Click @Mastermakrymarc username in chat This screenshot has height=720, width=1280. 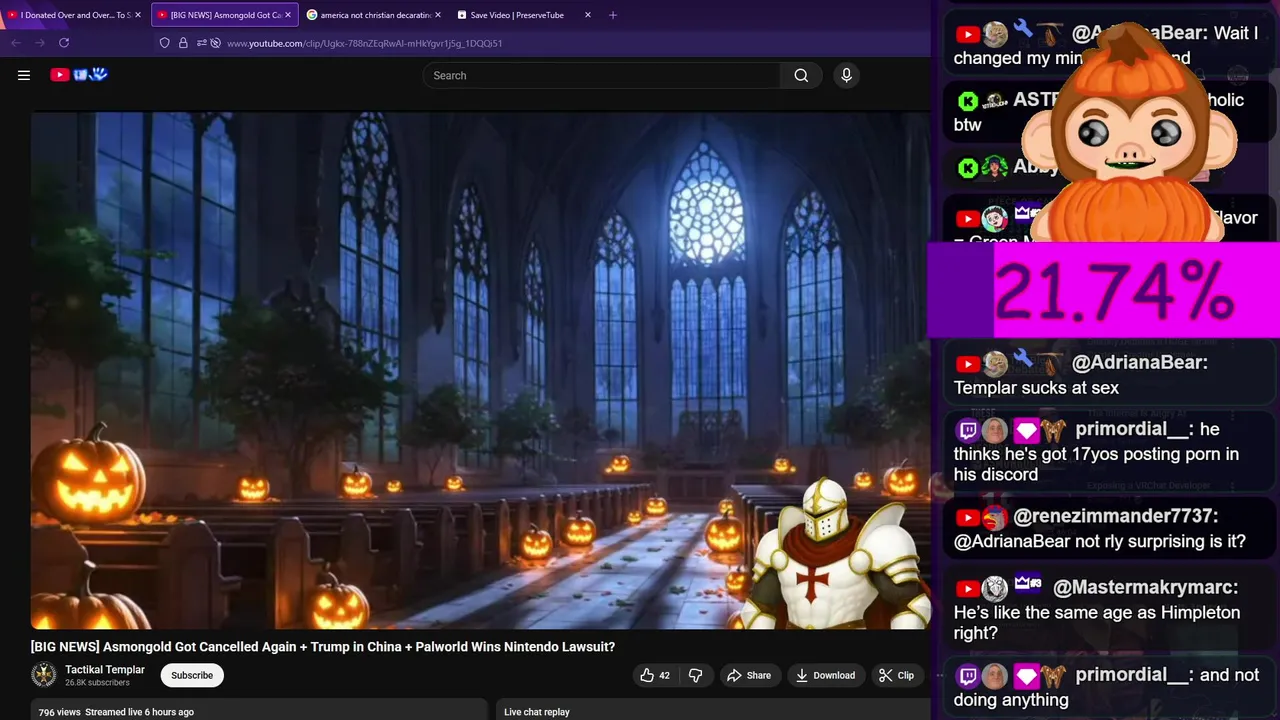click(1146, 587)
